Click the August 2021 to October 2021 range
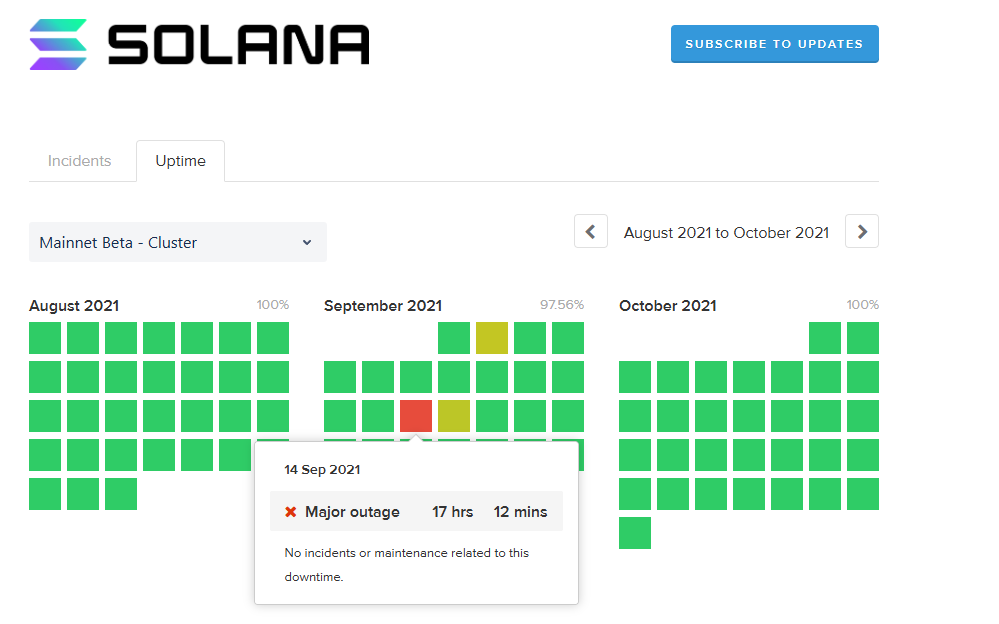999x624 pixels. 726,232
